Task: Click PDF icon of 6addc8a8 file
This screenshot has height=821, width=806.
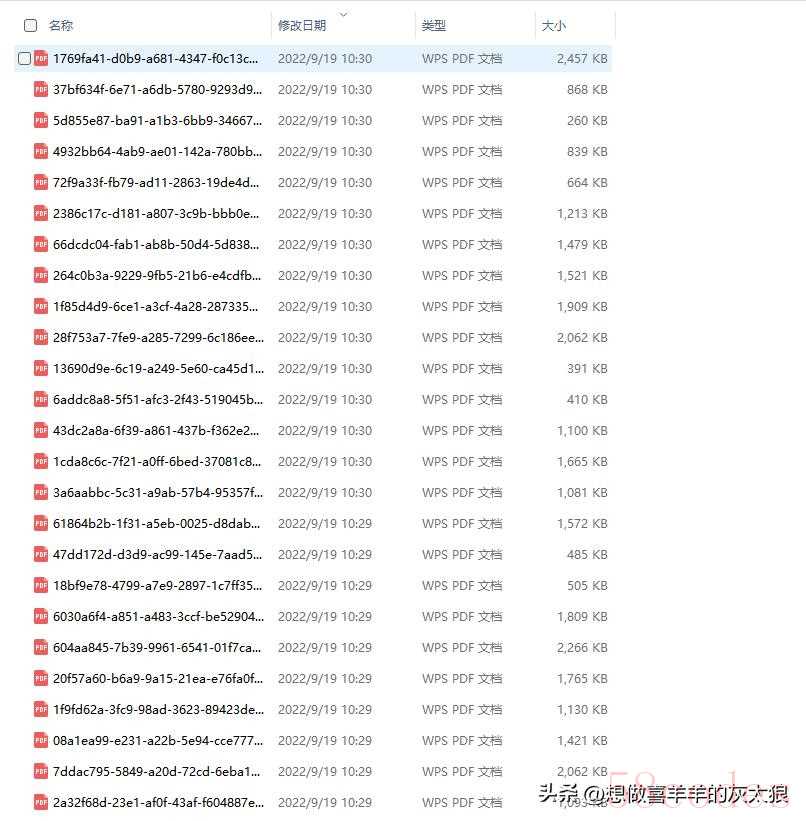Action: (x=41, y=400)
